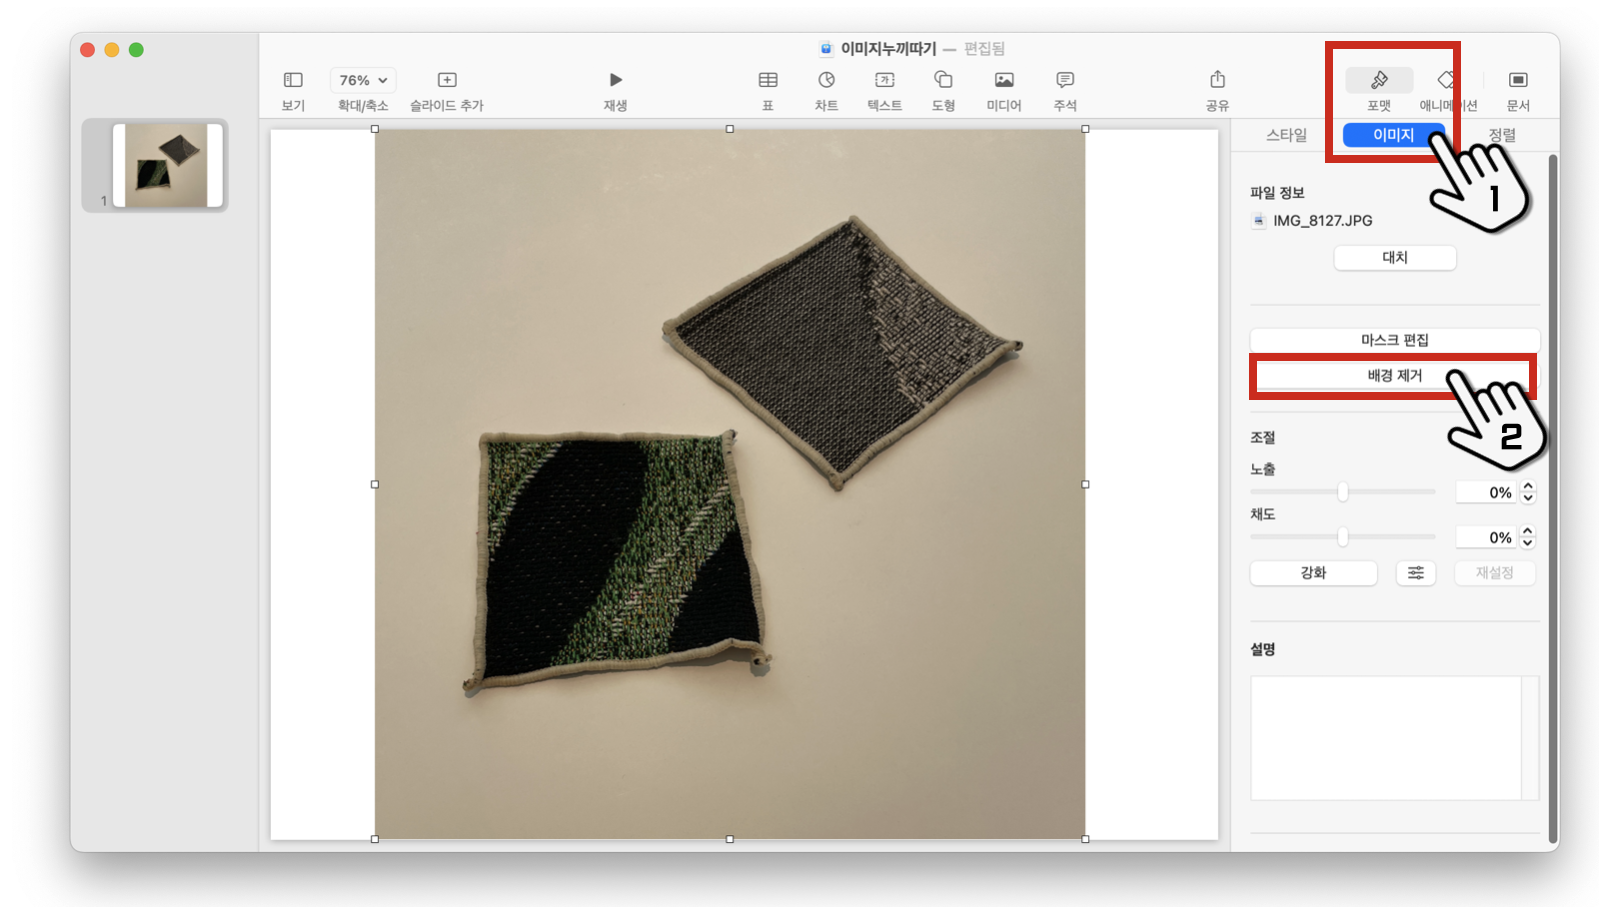Click the 배경 제거 button

click(x=1395, y=375)
